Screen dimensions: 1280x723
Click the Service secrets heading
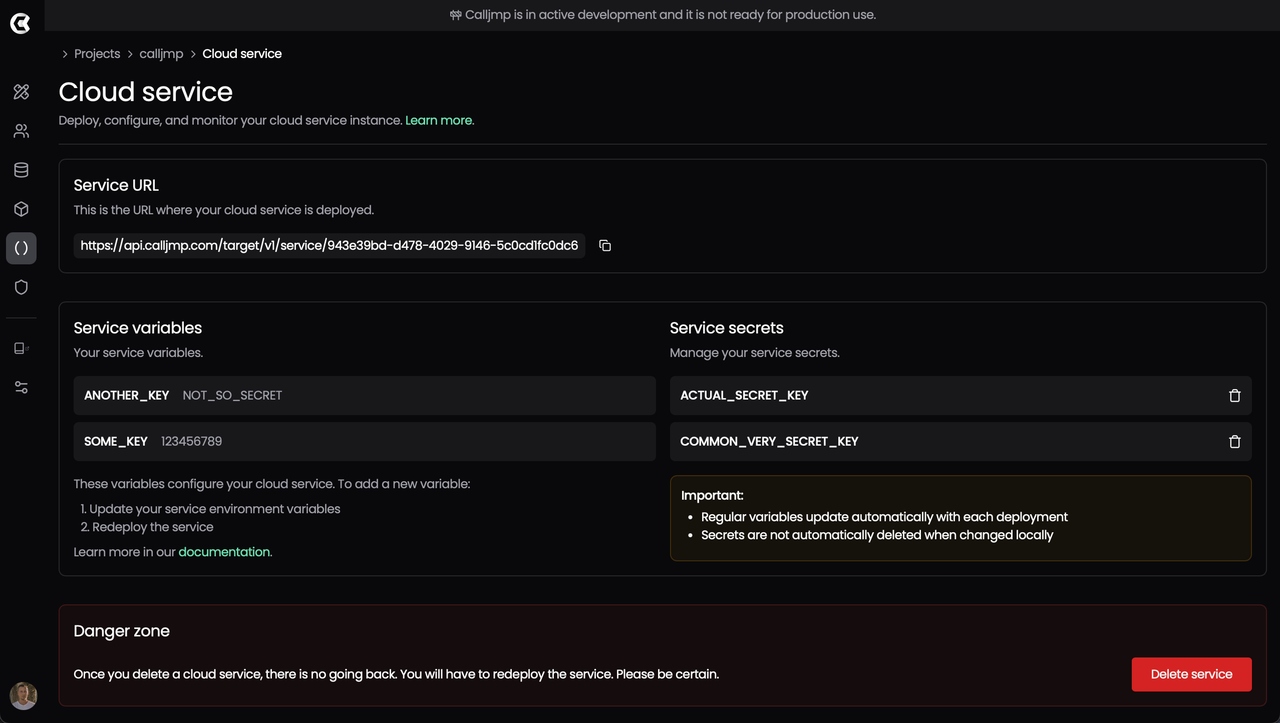pyautogui.click(x=727, y=328)
